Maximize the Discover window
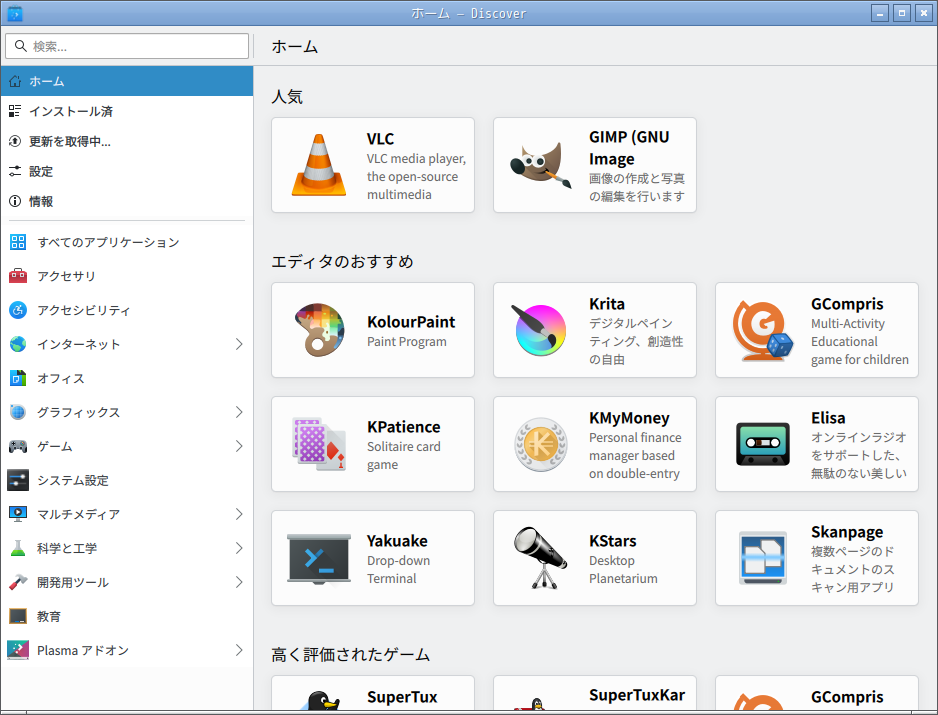Image resolution: width=938 pixels, height=715 pixels. 902,13
